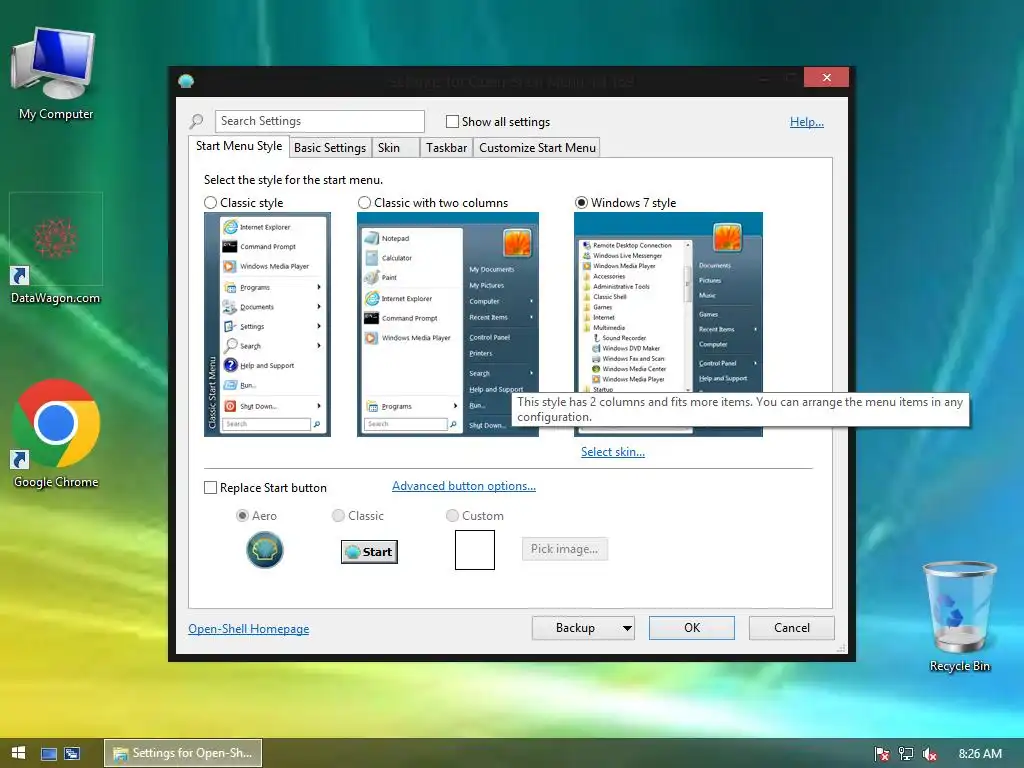The width and height of the screenshot is (1024, 768).
Task: Open the Taskbar tab
Action: point(447,148)
